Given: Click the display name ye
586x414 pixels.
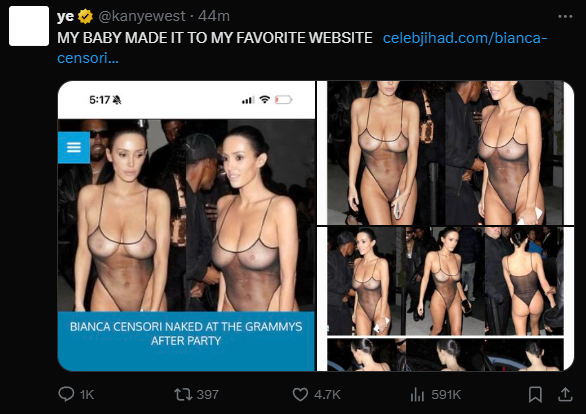Looking at the screenshot, I should pyautogui.click(x=66, y=16).
